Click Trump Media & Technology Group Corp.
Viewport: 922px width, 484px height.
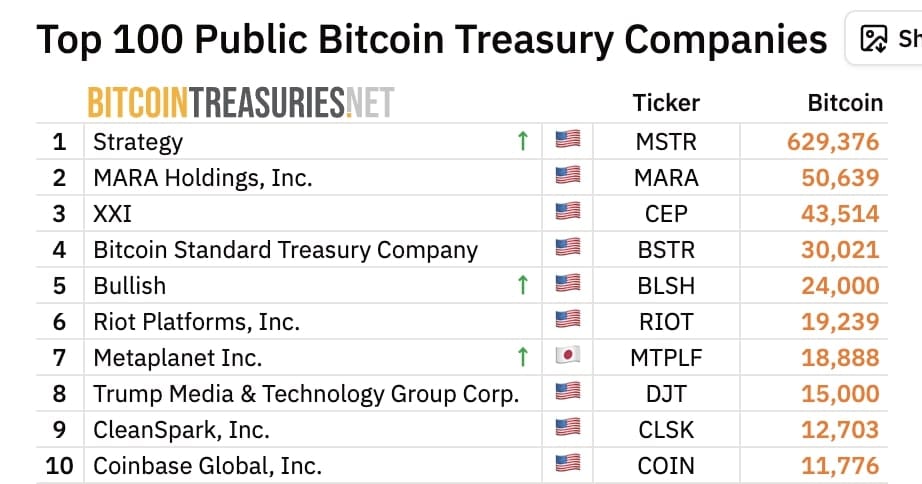tap(306, 393)
